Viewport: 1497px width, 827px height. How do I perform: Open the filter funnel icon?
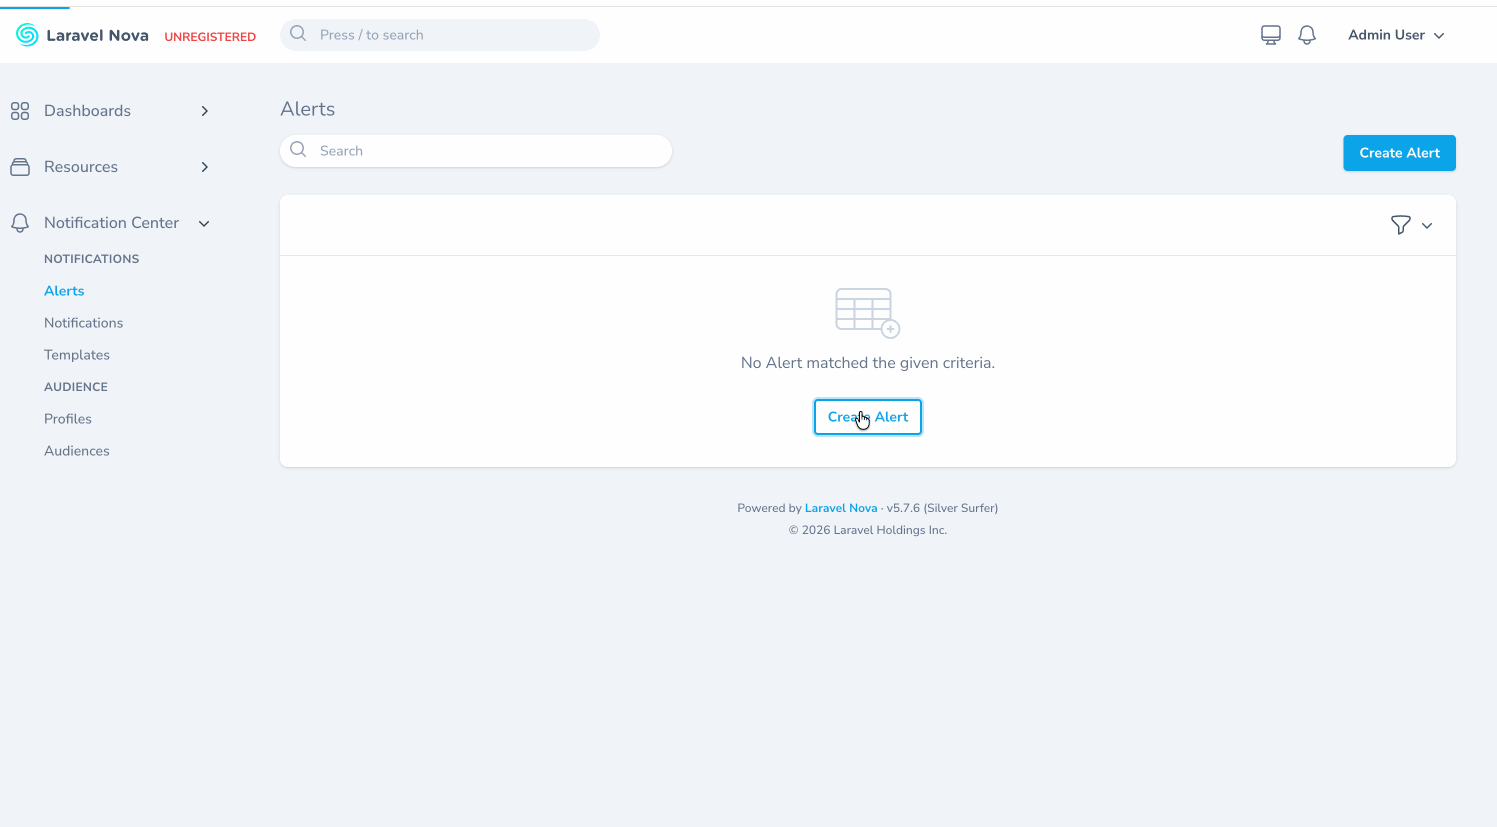coord(1400,225)
